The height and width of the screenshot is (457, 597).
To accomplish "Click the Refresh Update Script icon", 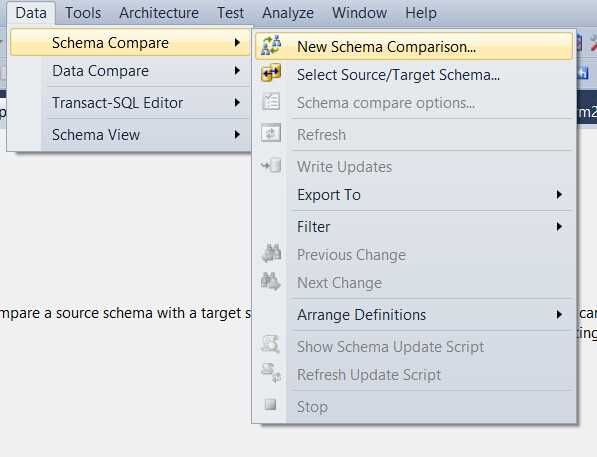I will [271, 373].
